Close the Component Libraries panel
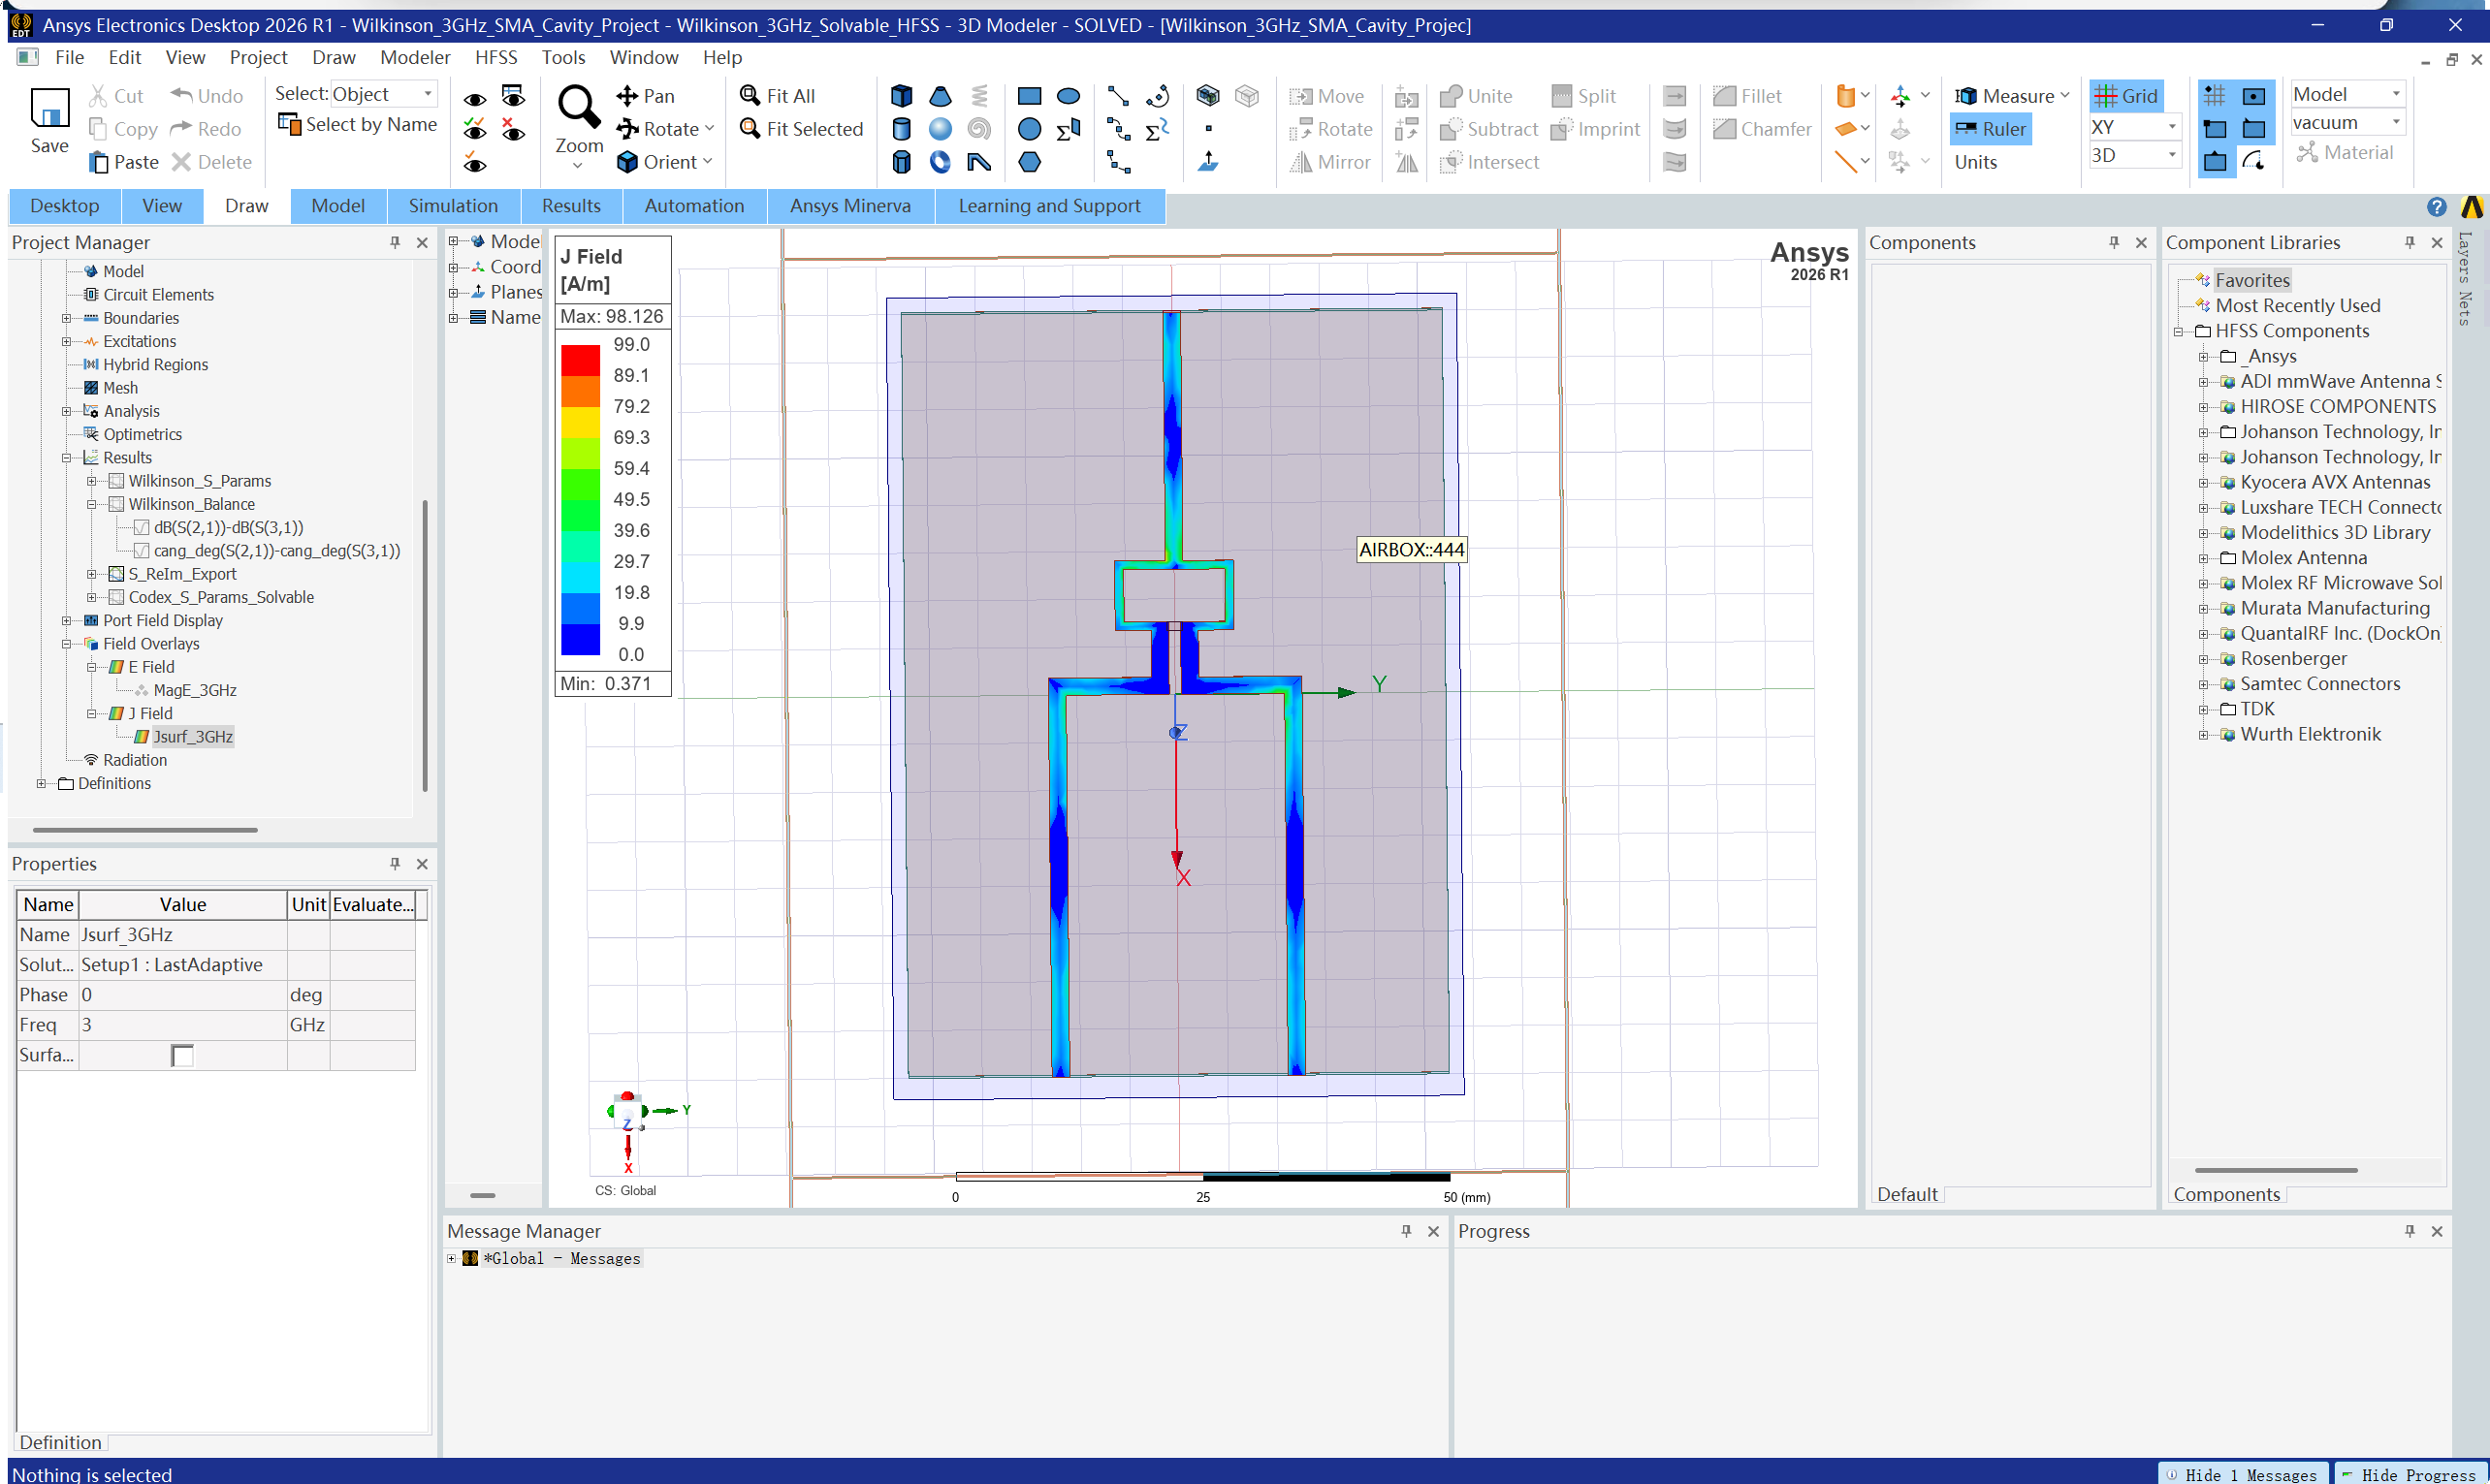This screenshot has height=1484, width=2490. click(2437, 242)
